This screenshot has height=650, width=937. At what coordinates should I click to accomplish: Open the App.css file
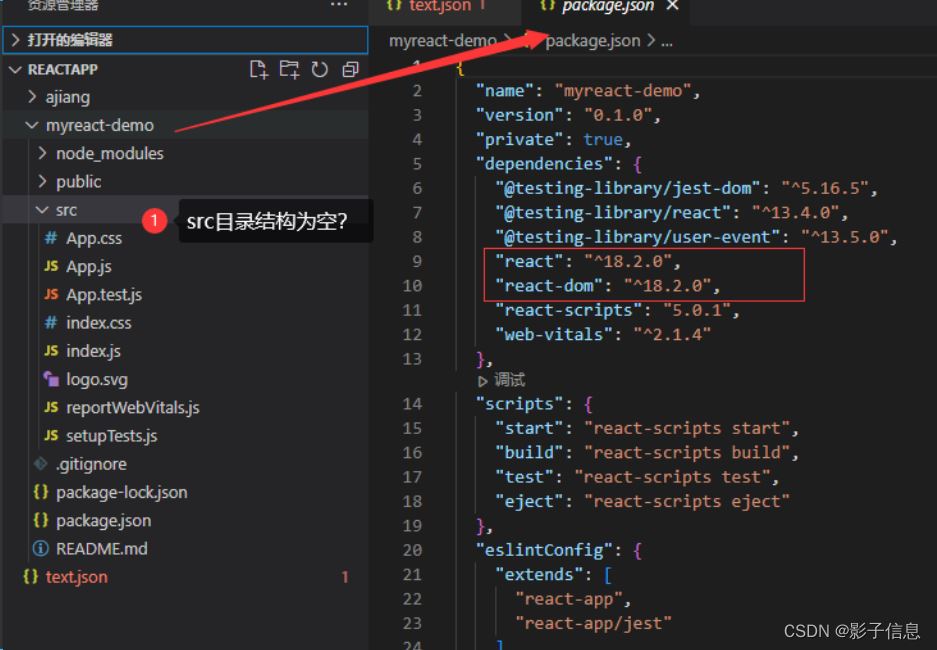(93, 238)
